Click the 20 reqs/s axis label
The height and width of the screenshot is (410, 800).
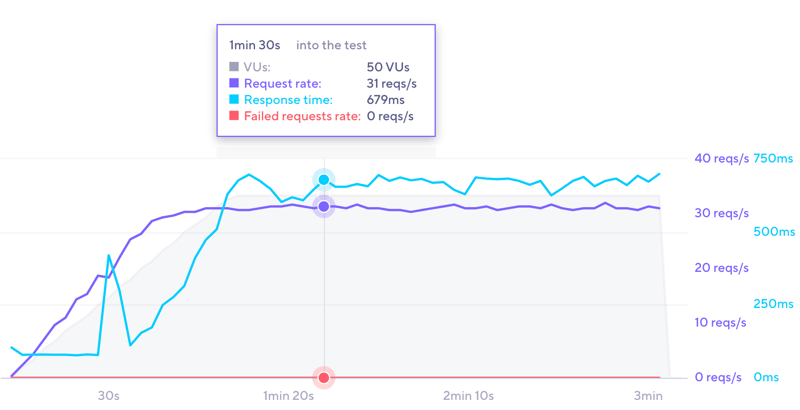click(721, 268)
